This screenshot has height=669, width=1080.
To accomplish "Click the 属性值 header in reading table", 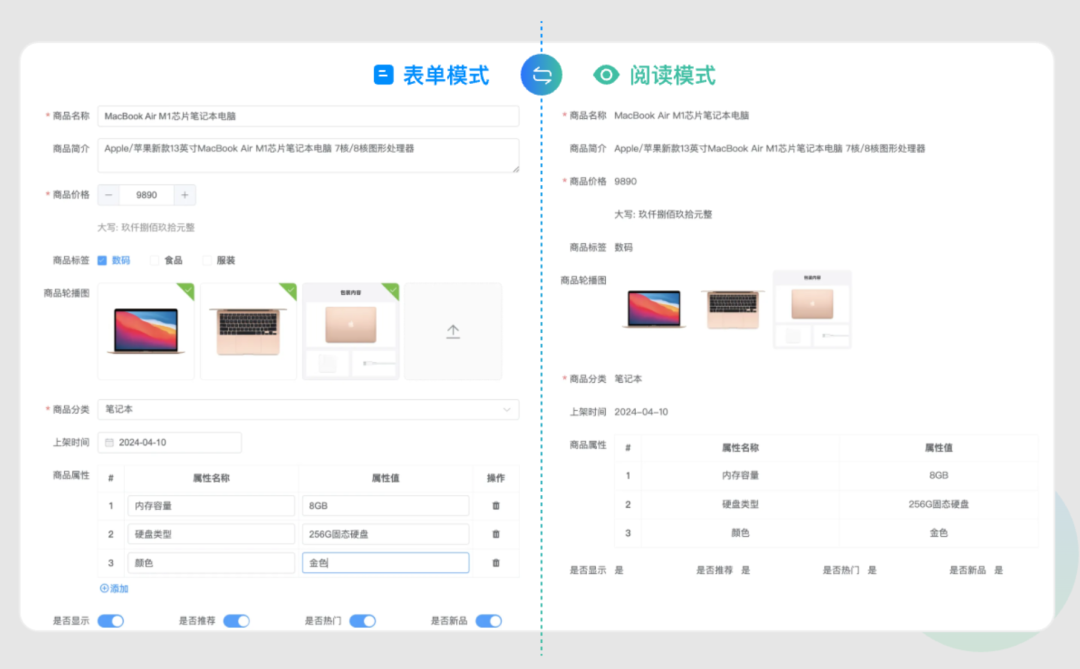I will pyautogui.click(x=938, y=448).
